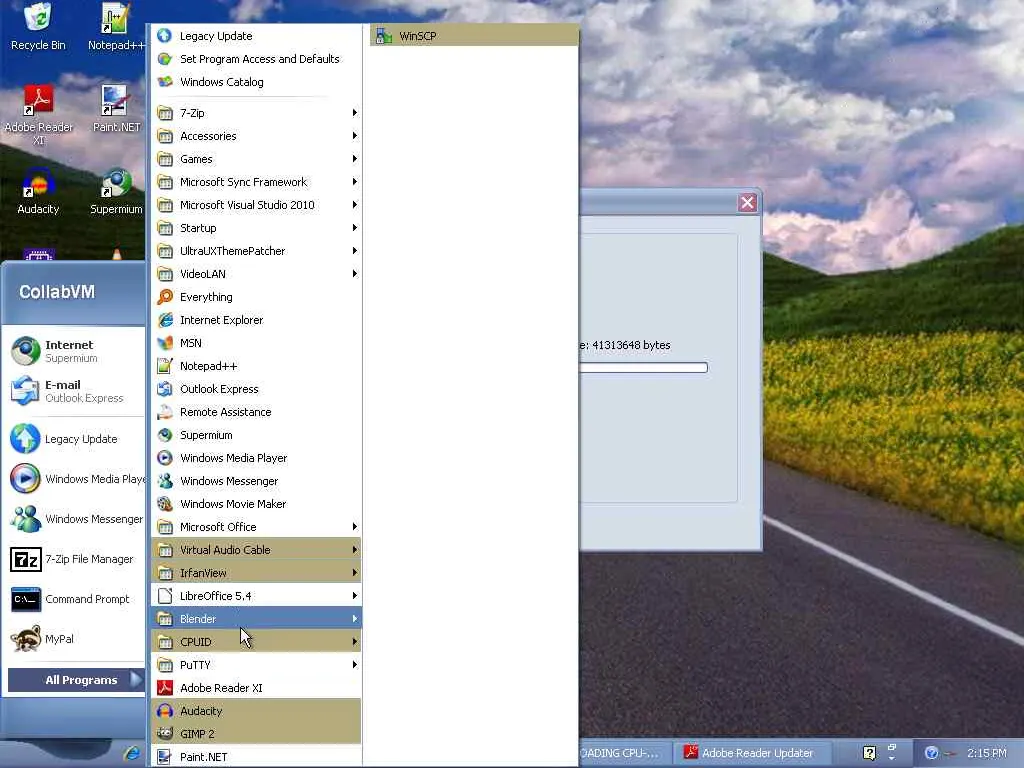
Task: Launch Audacity from programs list
Action: coord(257,711)
